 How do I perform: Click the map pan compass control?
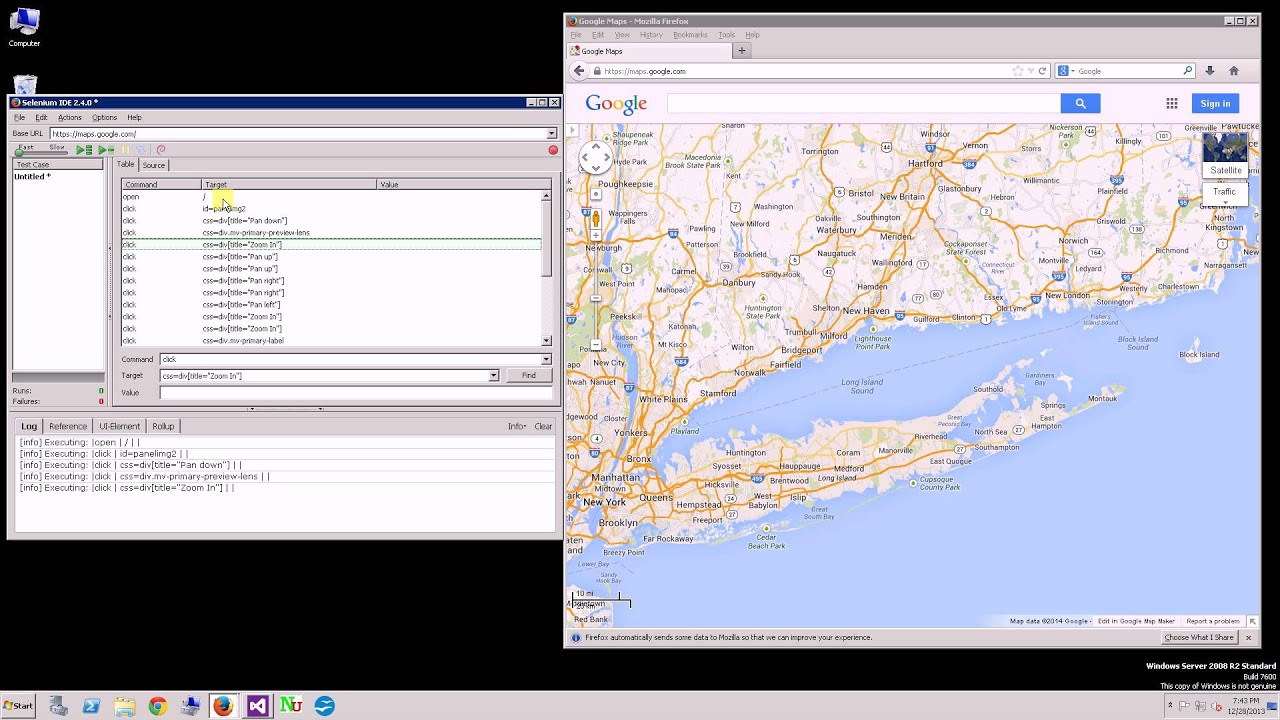596,156
